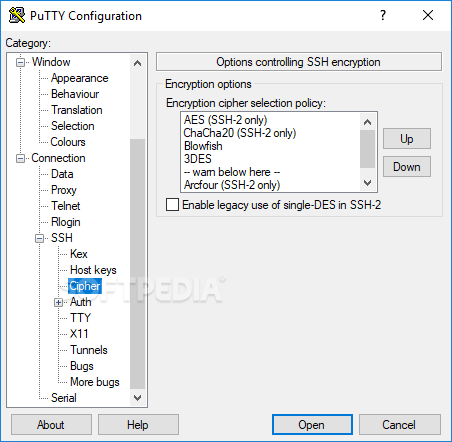Click the category tree scrollbar thumb
The width and height of the screenshot is (452, 442).
(137, 264)
